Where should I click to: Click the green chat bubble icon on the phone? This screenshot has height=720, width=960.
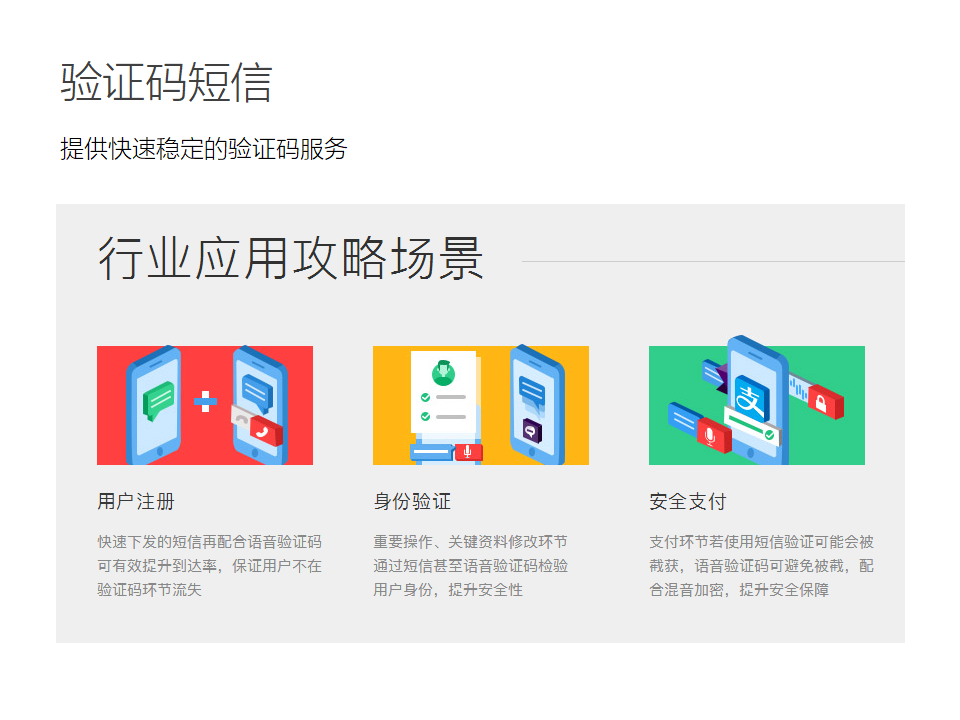pyautogui.click(x=159, y=400)
